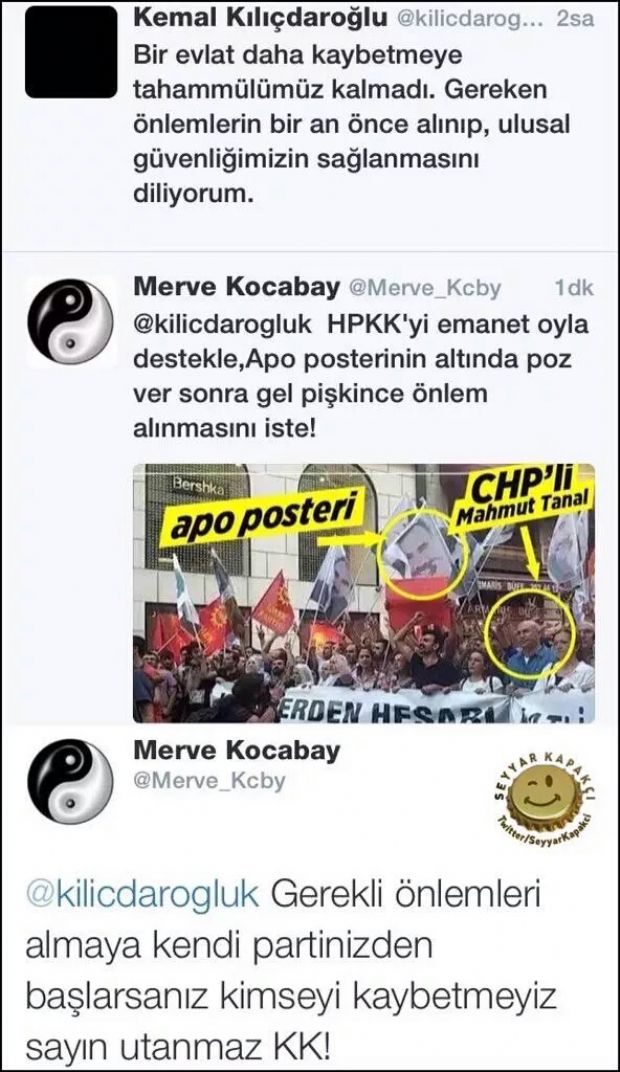Open the @kilicdarogluk mention before HPKK'yi
Image resolution: width=620 pixels, height=1072 pixels.
(x=222, y=324)
